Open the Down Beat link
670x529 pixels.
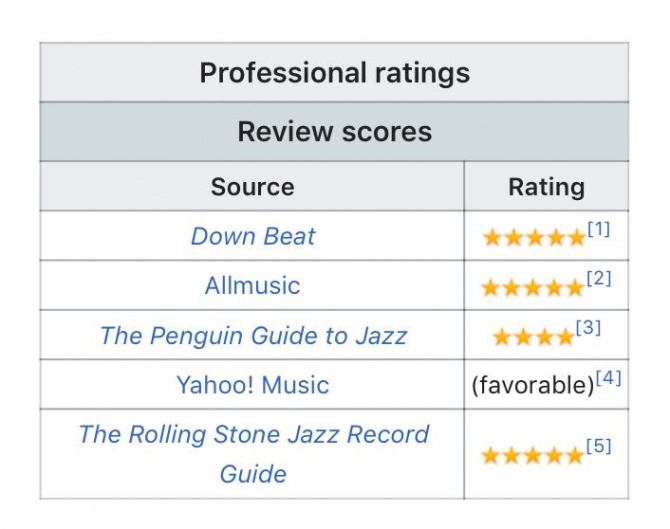coord(253,236)
